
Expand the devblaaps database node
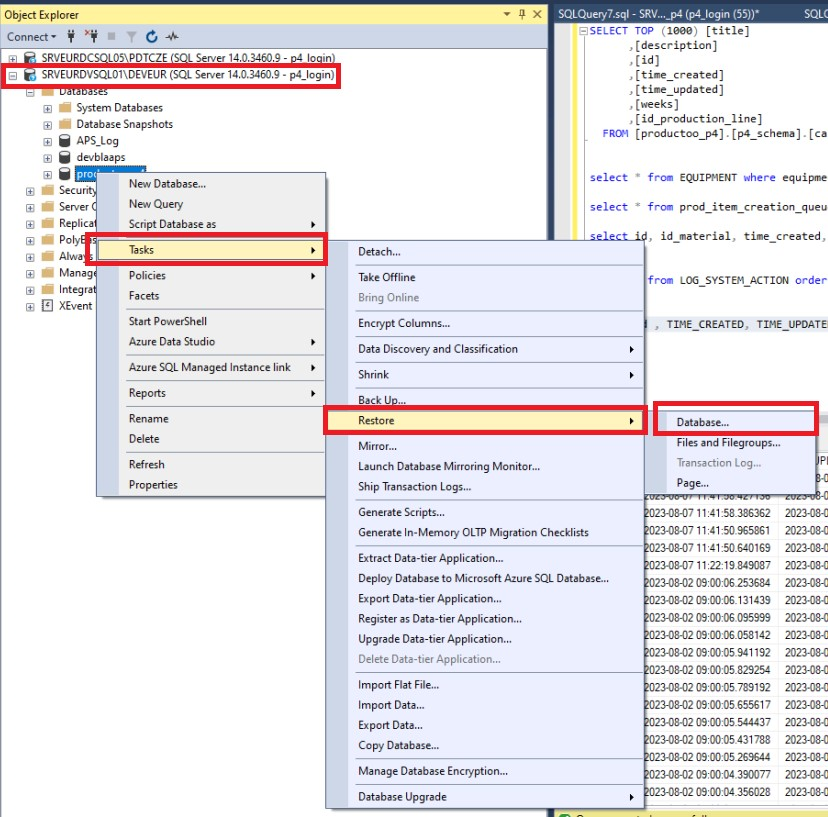[x=48, y=158]
